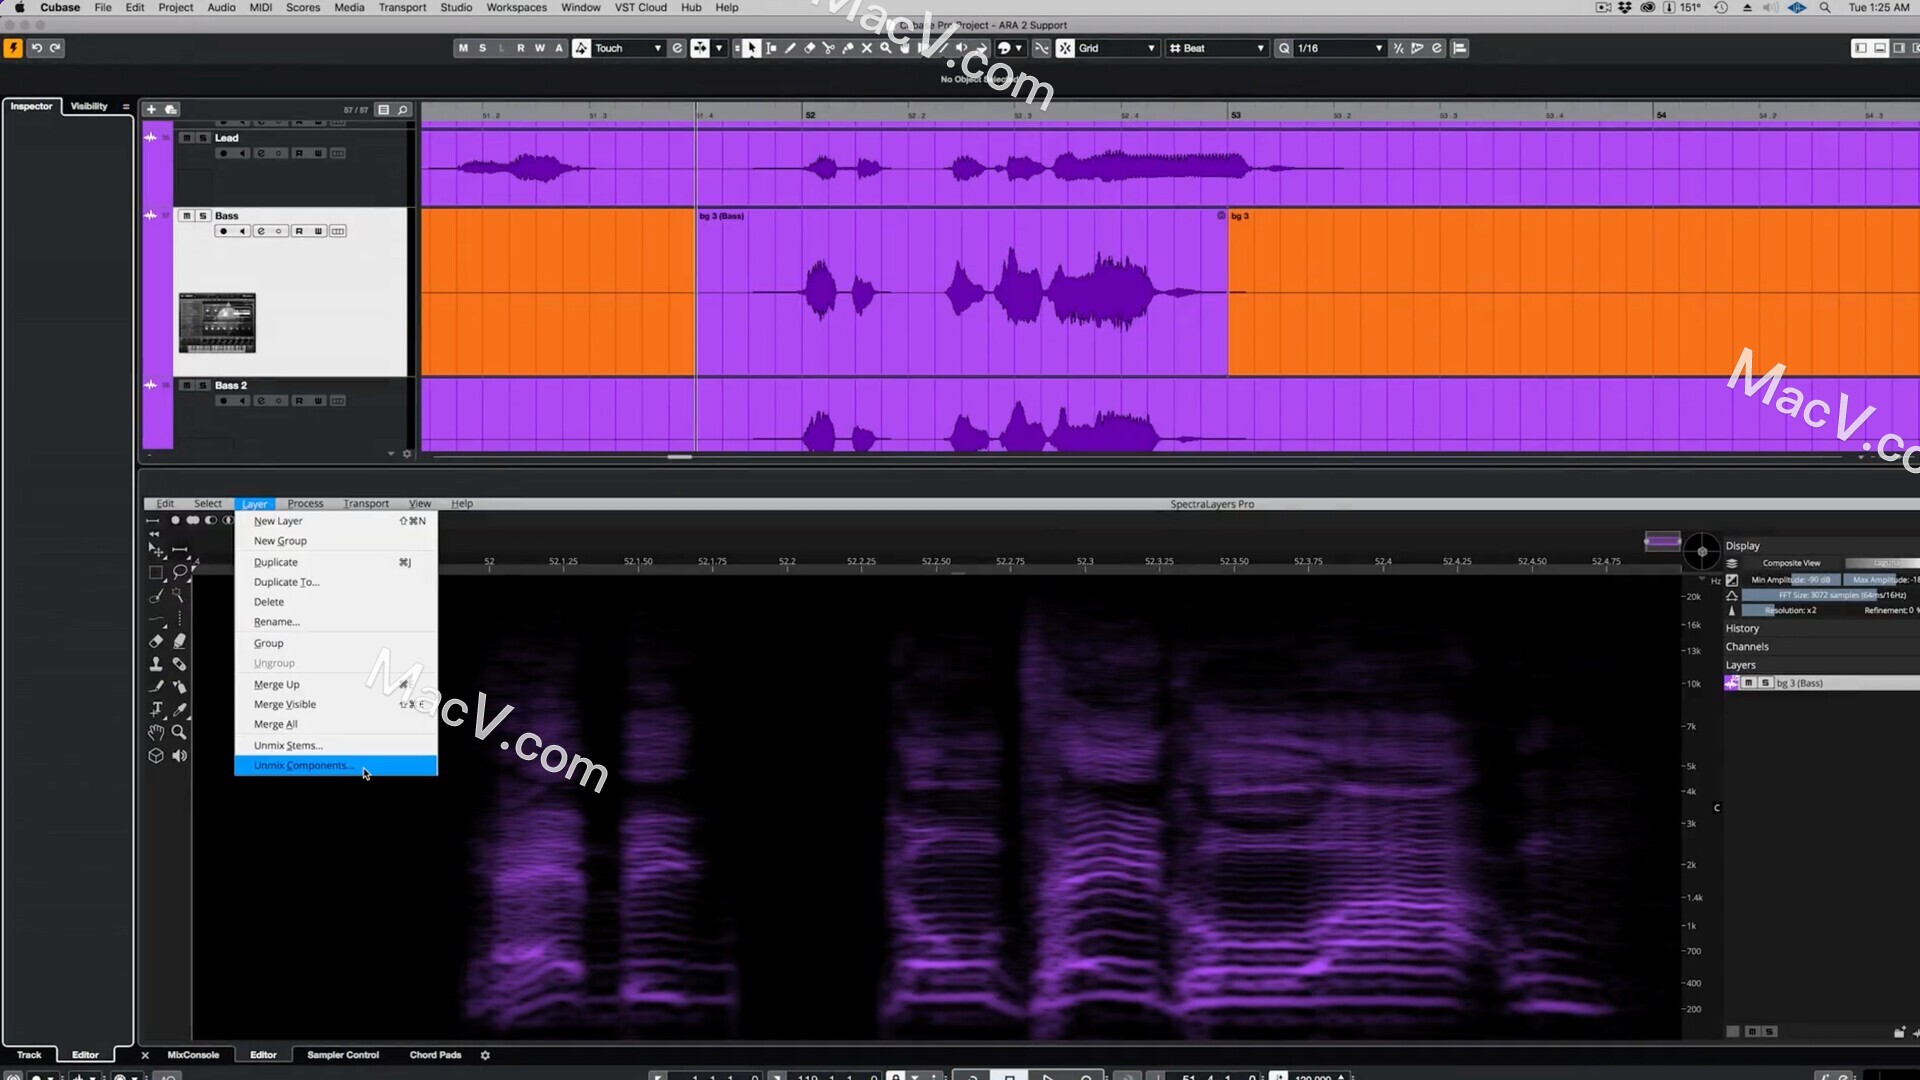This screenshot has width=1920, height=1080.
Task: Solo the bg 3 (Bass) layer
Action: click(1766, 683)
